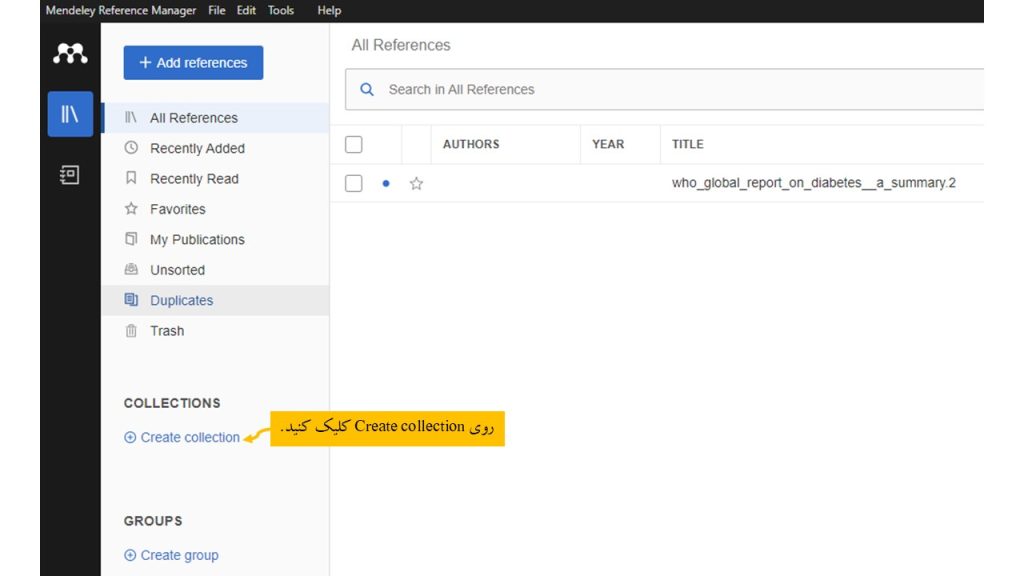Image resolution: width=1024 pixels, height=576 pixels.
Task: Sort references by the YEAR column
Action: pyautogui.click(x=608, y=145)
